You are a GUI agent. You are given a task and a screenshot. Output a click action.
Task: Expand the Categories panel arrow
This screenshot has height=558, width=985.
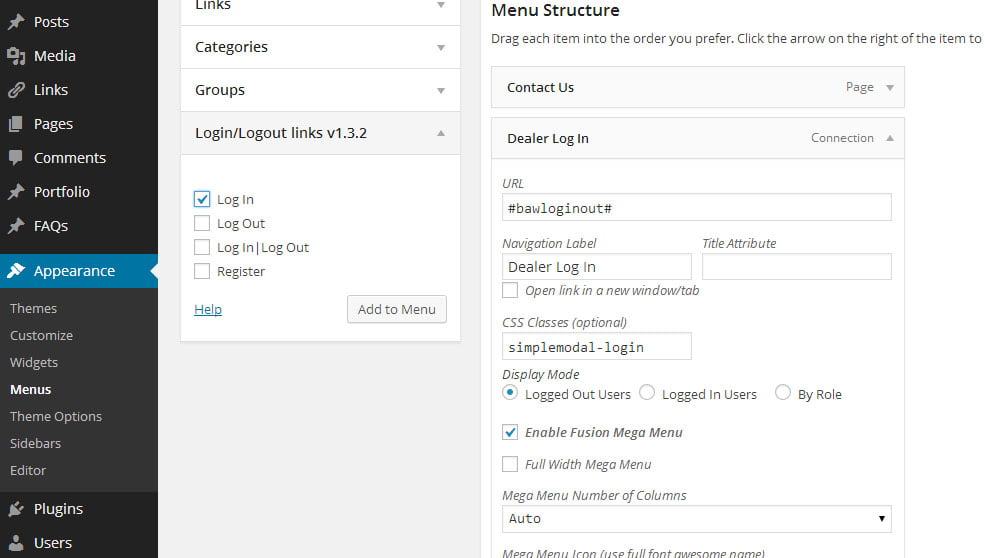coord(441,47)
